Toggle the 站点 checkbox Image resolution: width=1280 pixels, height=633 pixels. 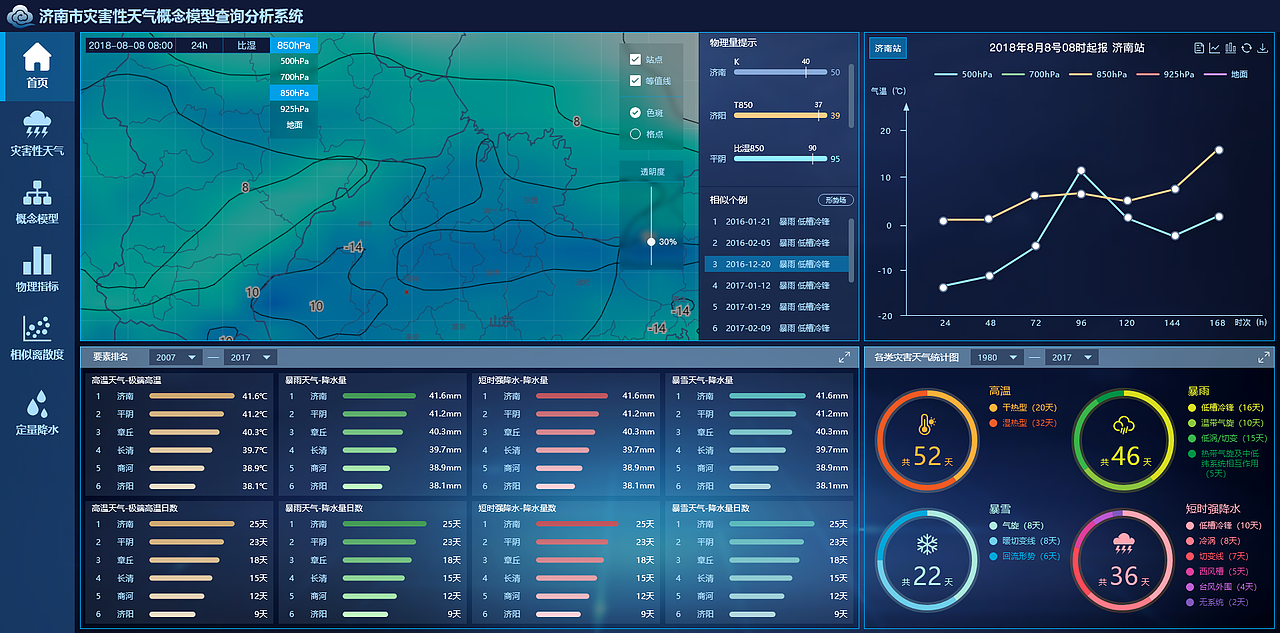pyautogui.click(x=635, y=60)
